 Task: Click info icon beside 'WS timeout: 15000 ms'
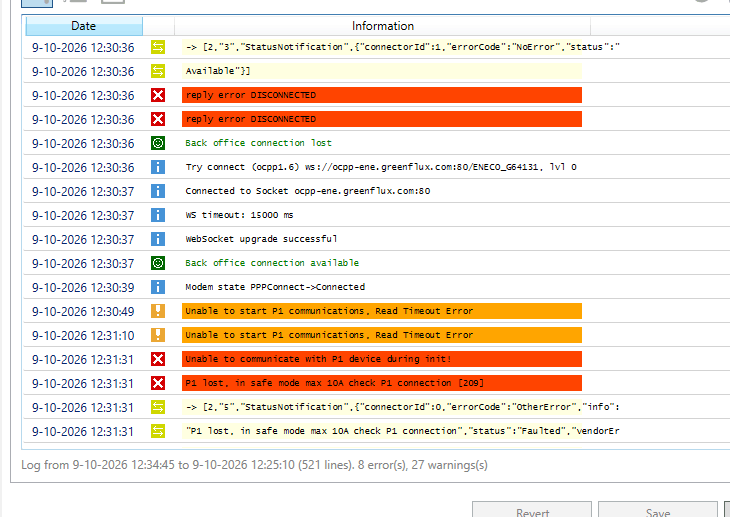point(158,215)
